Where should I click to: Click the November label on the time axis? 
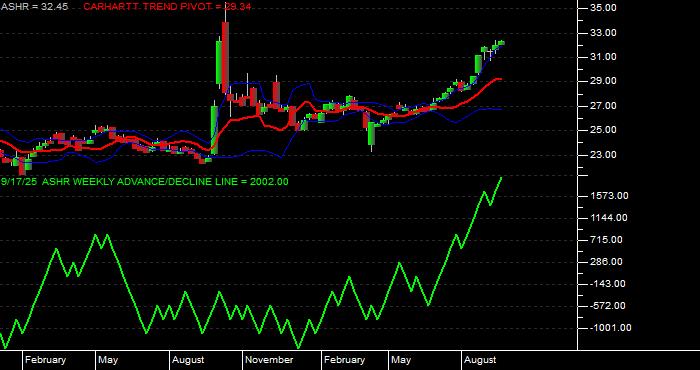pyautogui.click(x=270, y=360)
